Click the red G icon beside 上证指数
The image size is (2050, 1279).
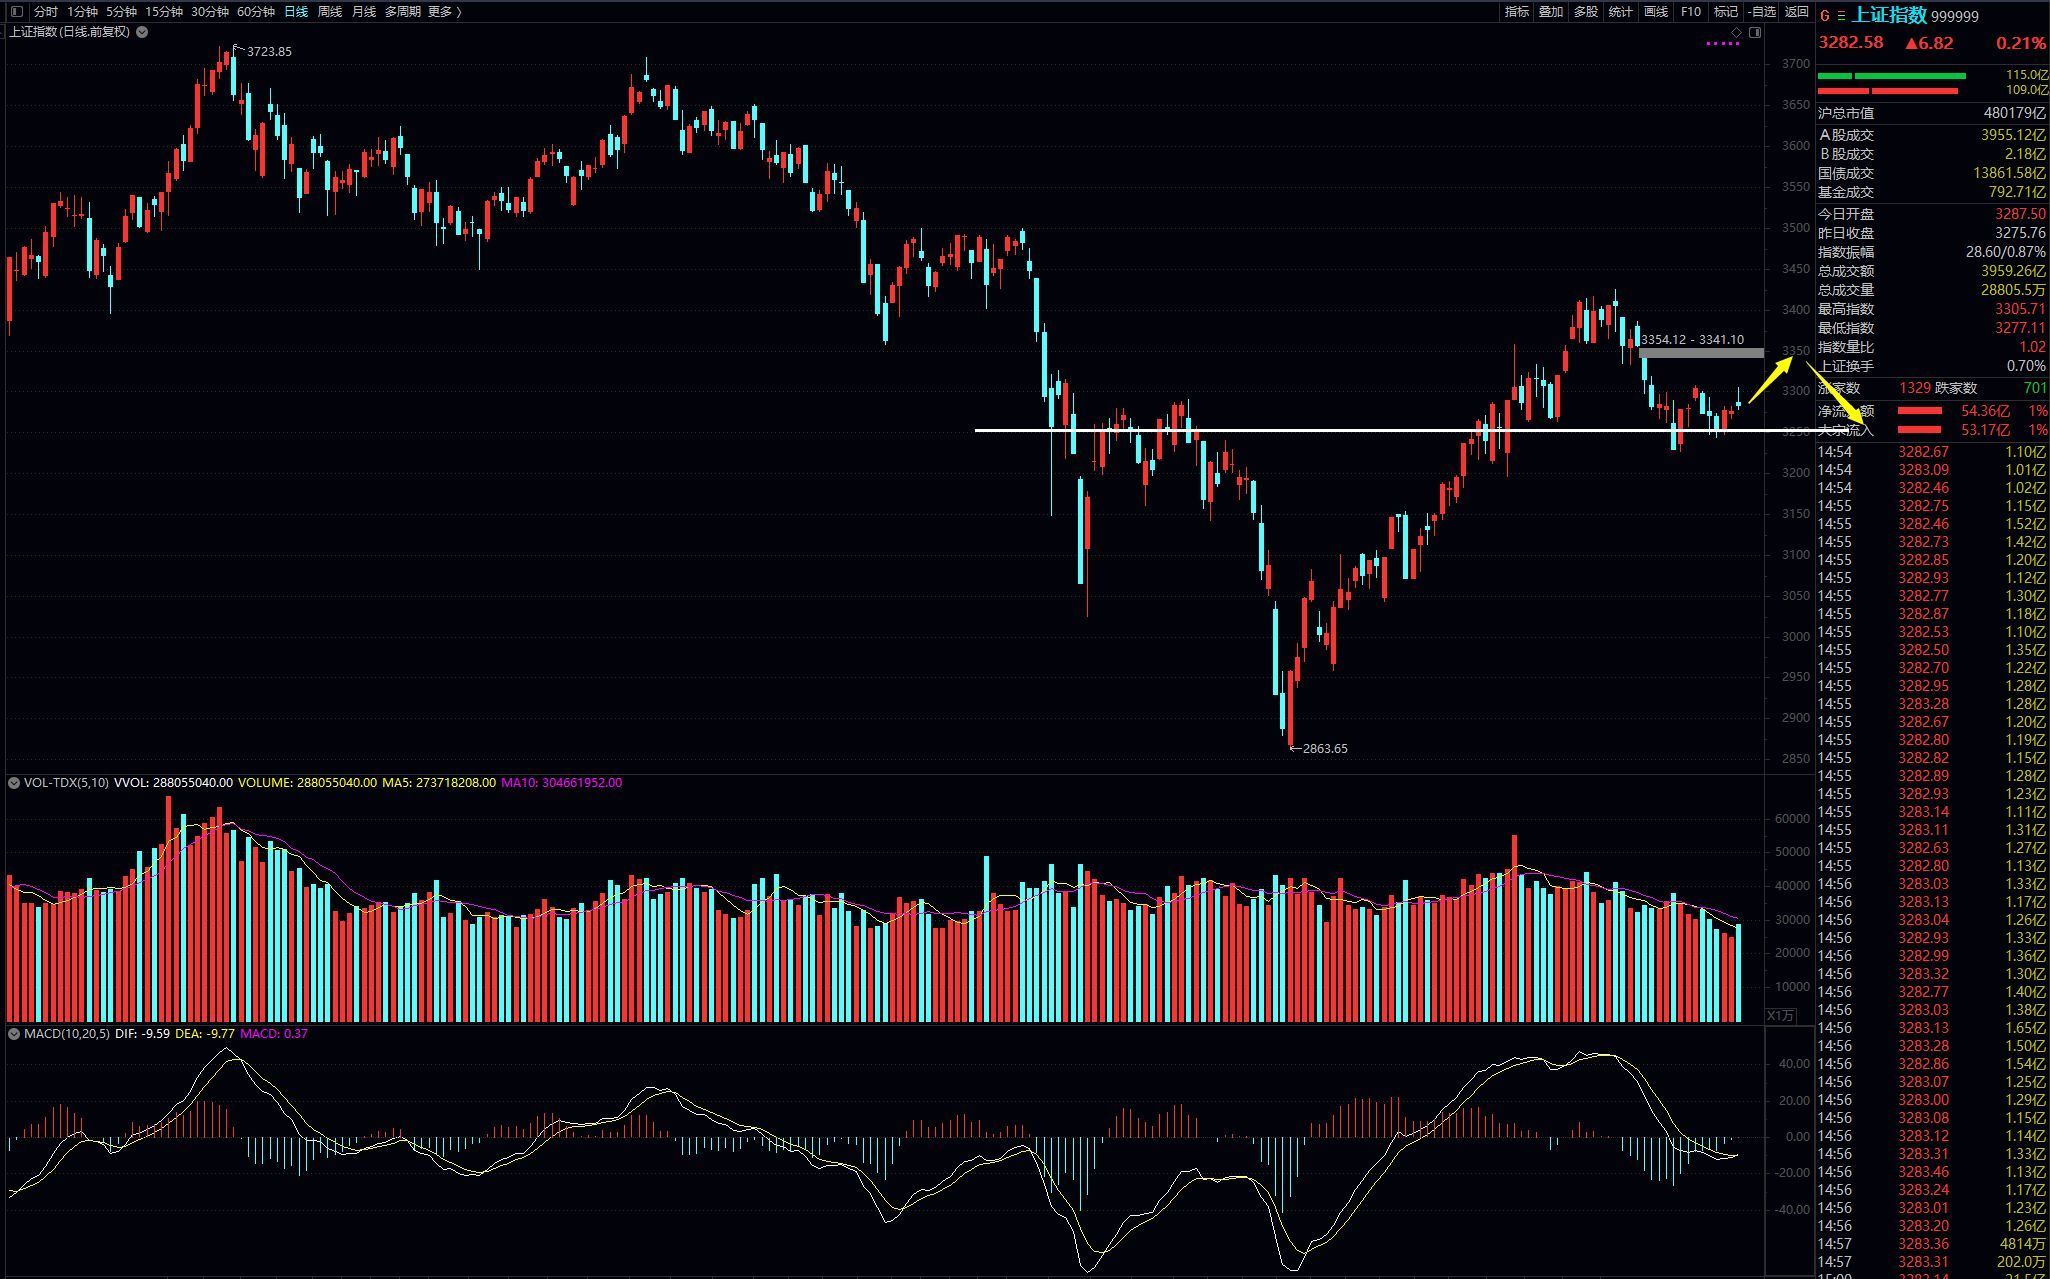(1825, 16)
